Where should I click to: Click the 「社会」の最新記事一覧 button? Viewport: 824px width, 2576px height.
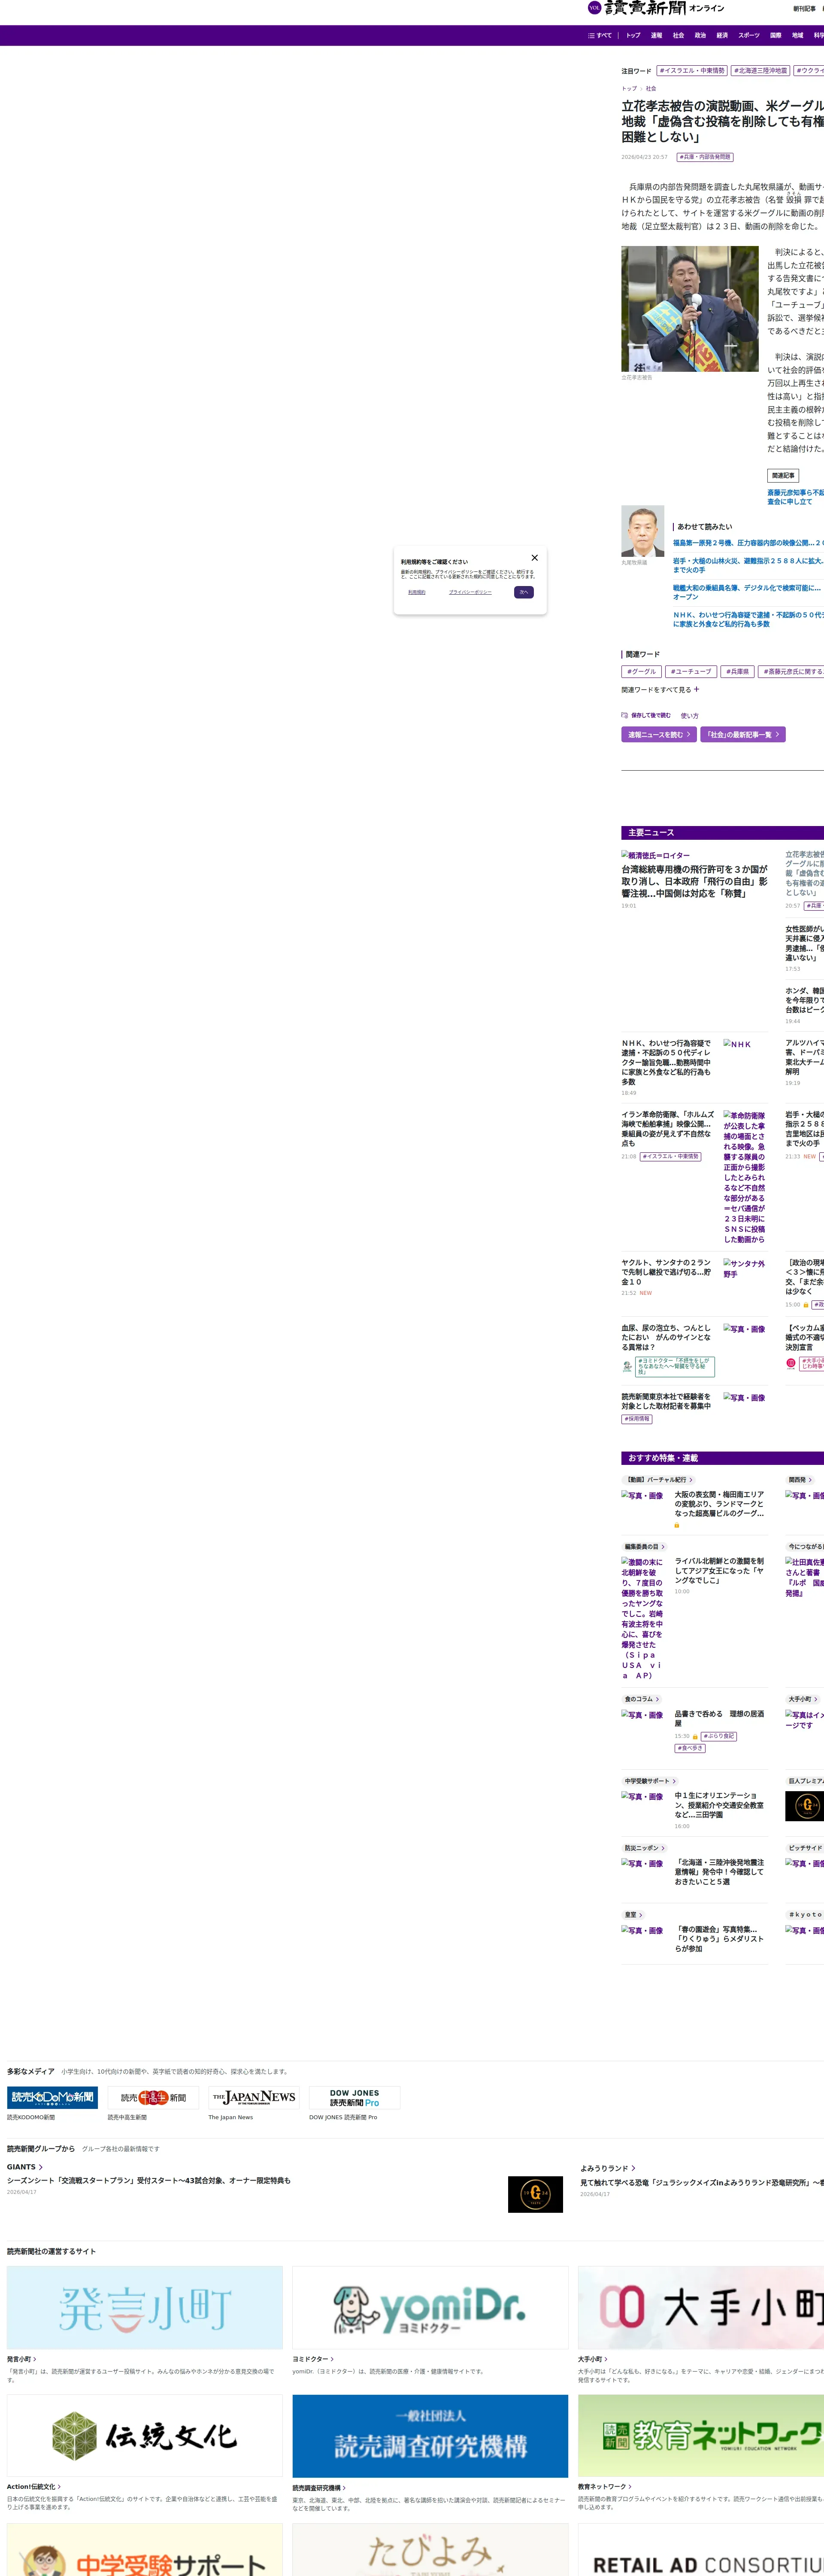click(743, 735)
